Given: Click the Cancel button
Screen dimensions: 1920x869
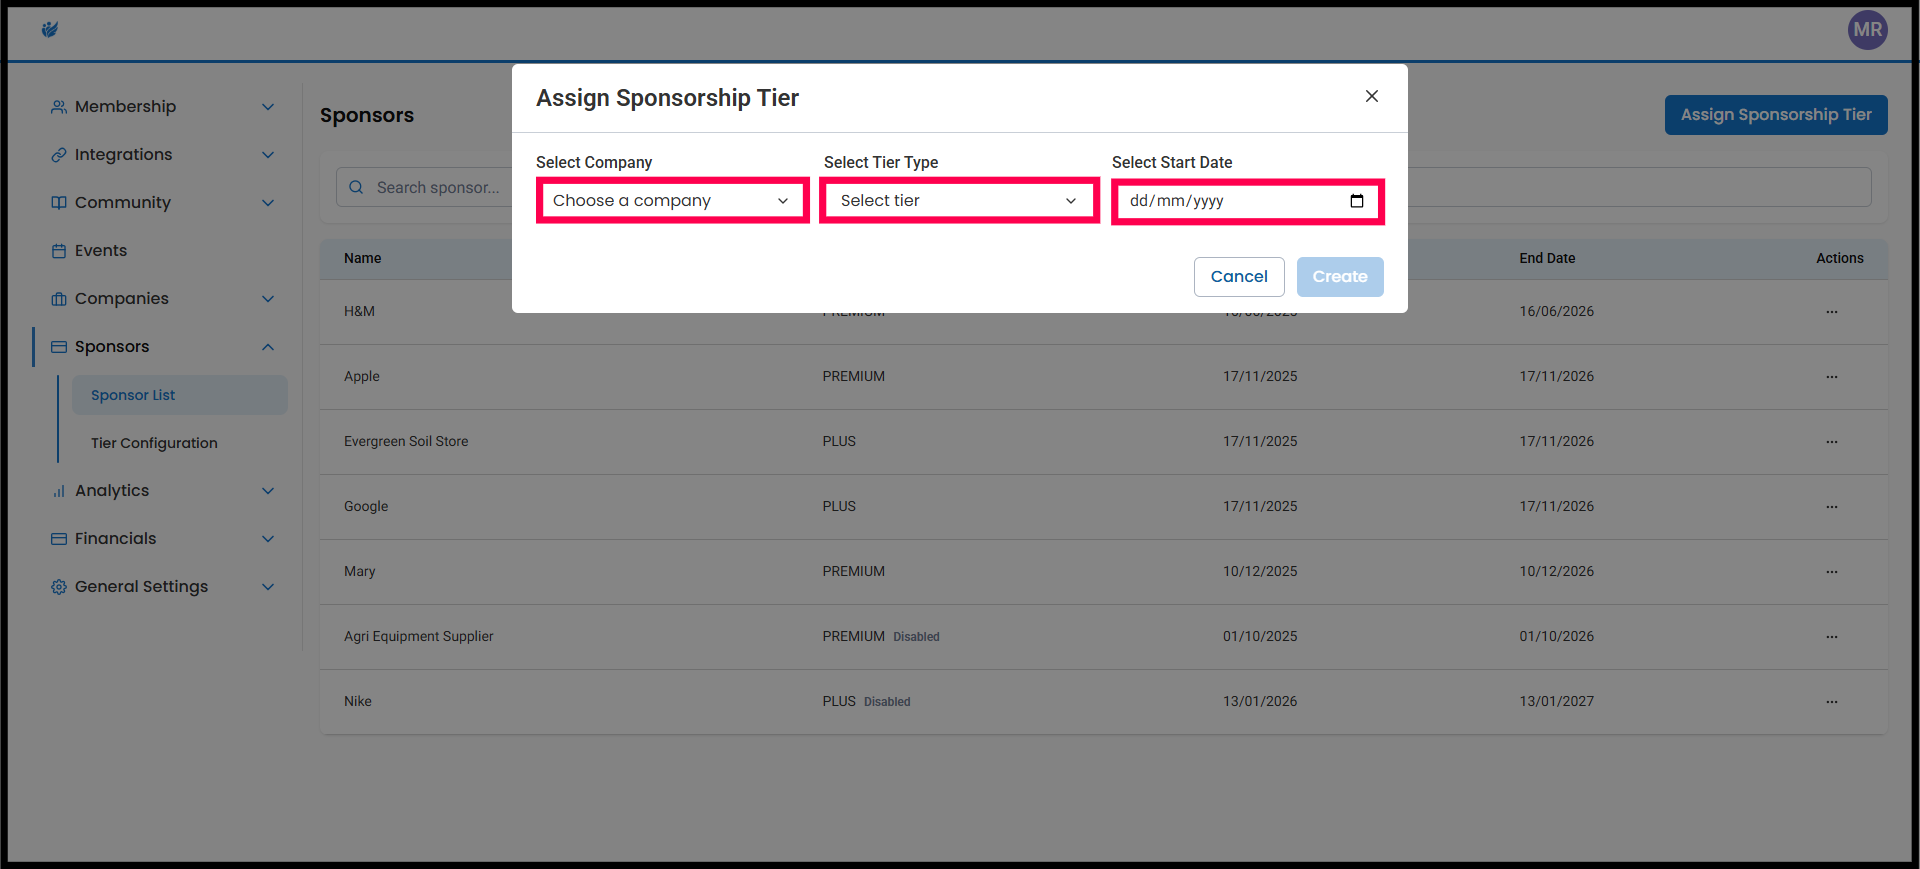Looking at the screenshot, I should click(1238, 277).
